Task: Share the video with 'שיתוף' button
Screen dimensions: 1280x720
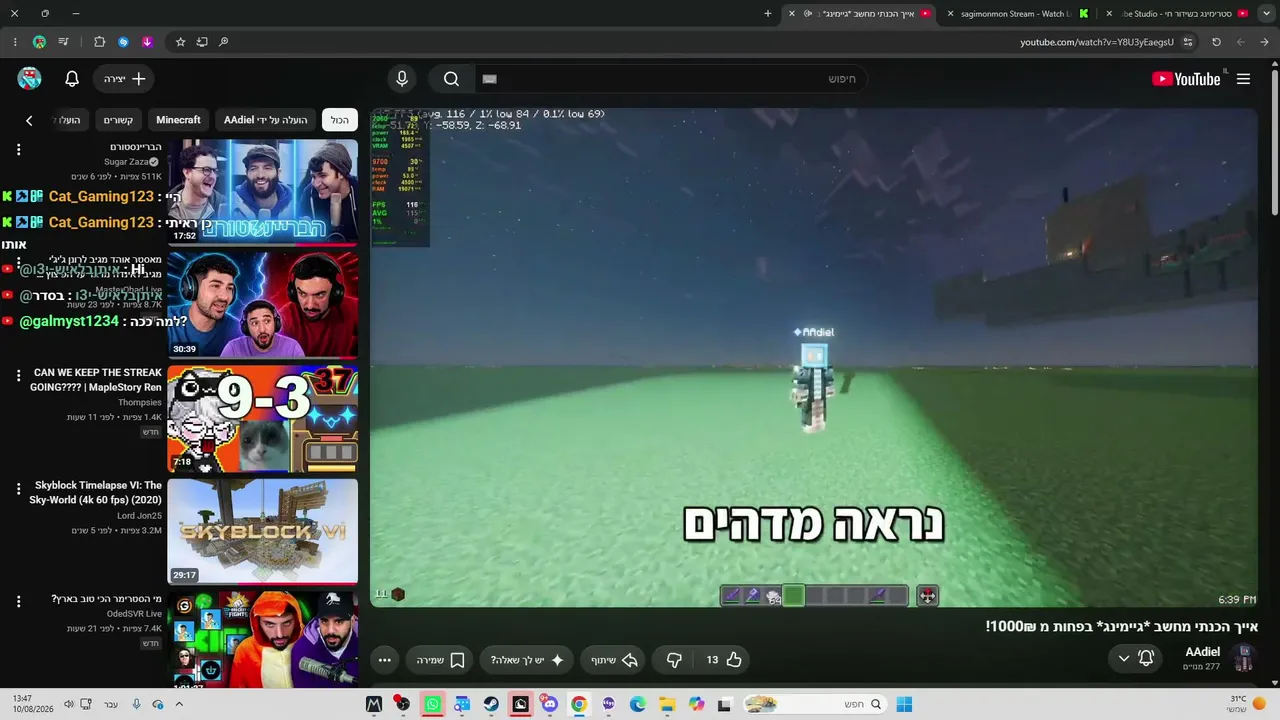Action: click(614, 660)
